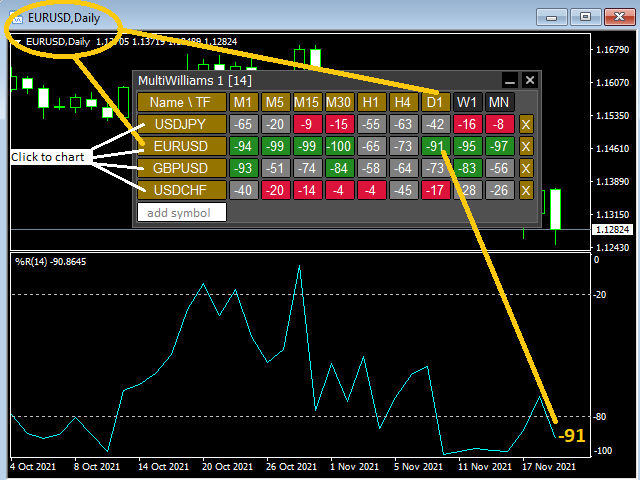Image resolution: width=640 pixels, height=480 pixels.
Task: Click the 1.16790 price scale label
Action: point(612,50)
